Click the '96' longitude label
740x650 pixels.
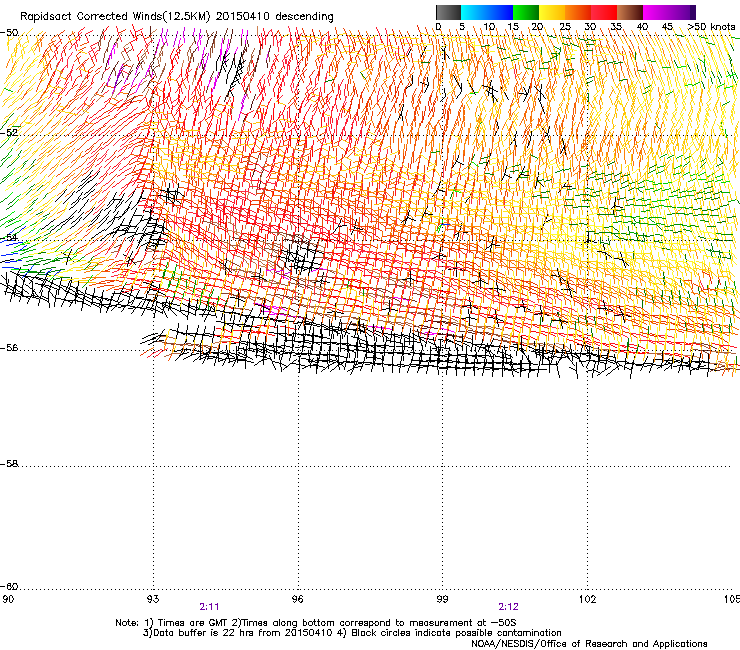[297, 599]
